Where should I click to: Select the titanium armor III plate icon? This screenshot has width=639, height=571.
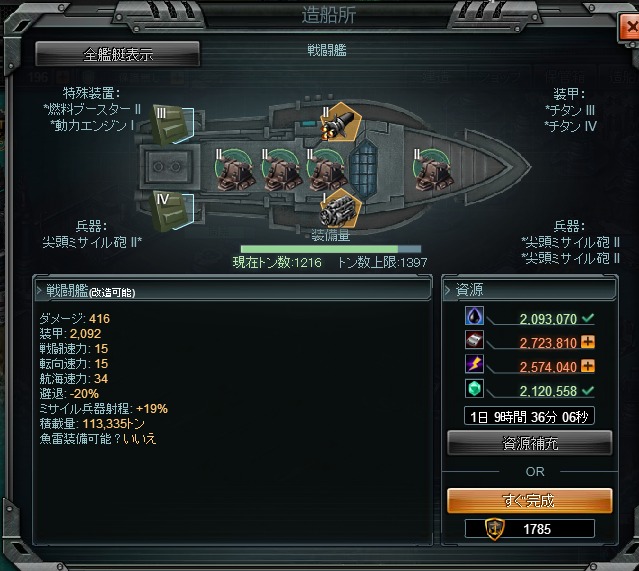pyautogui.click(x=170, y=125)
